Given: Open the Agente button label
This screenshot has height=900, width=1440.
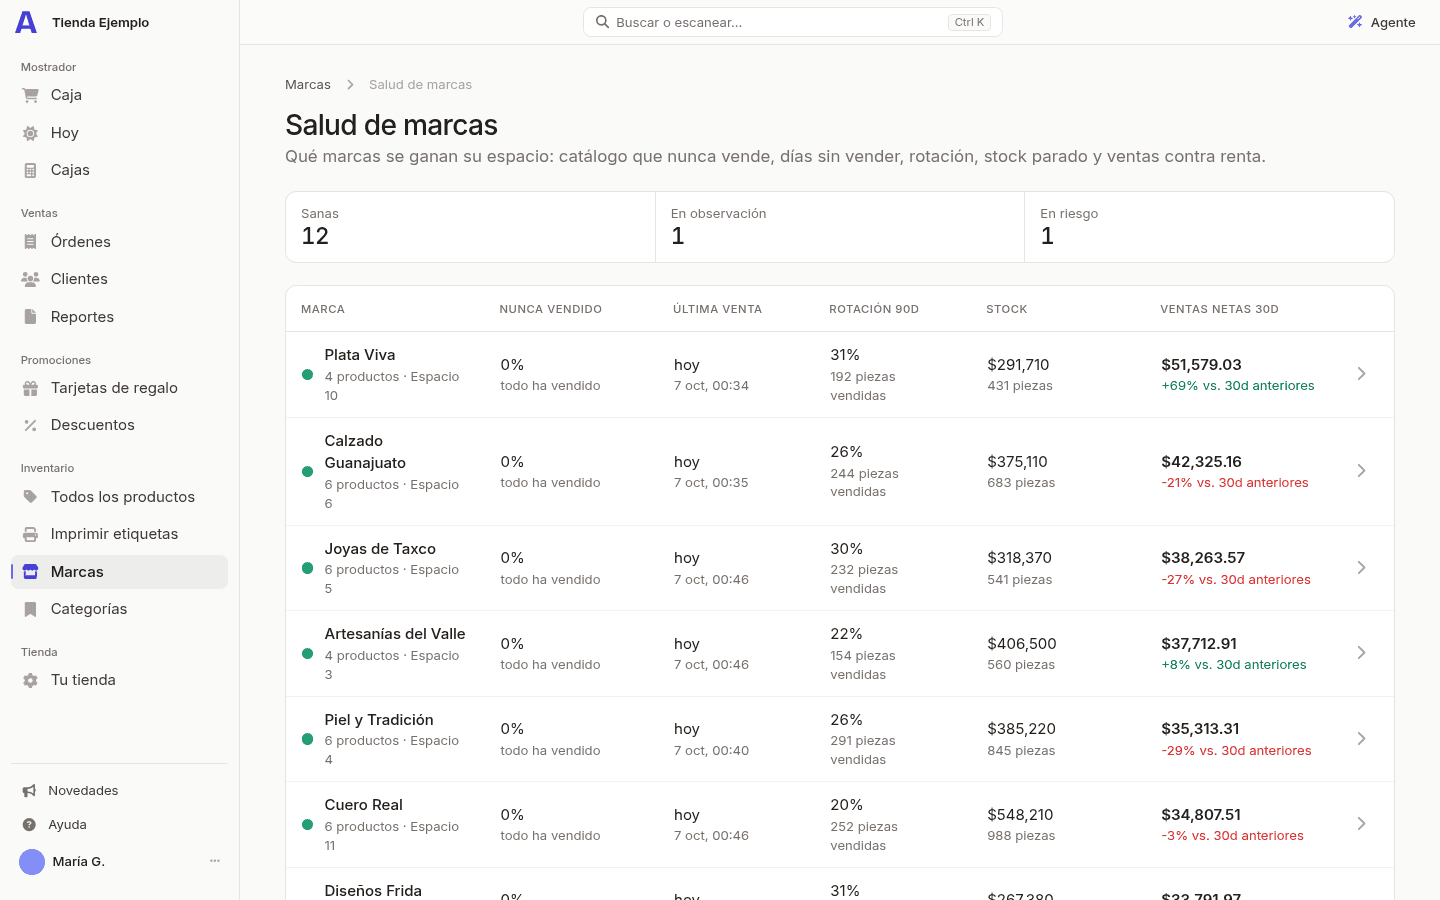Looking at the screenshot, I should coord(1393,23).
